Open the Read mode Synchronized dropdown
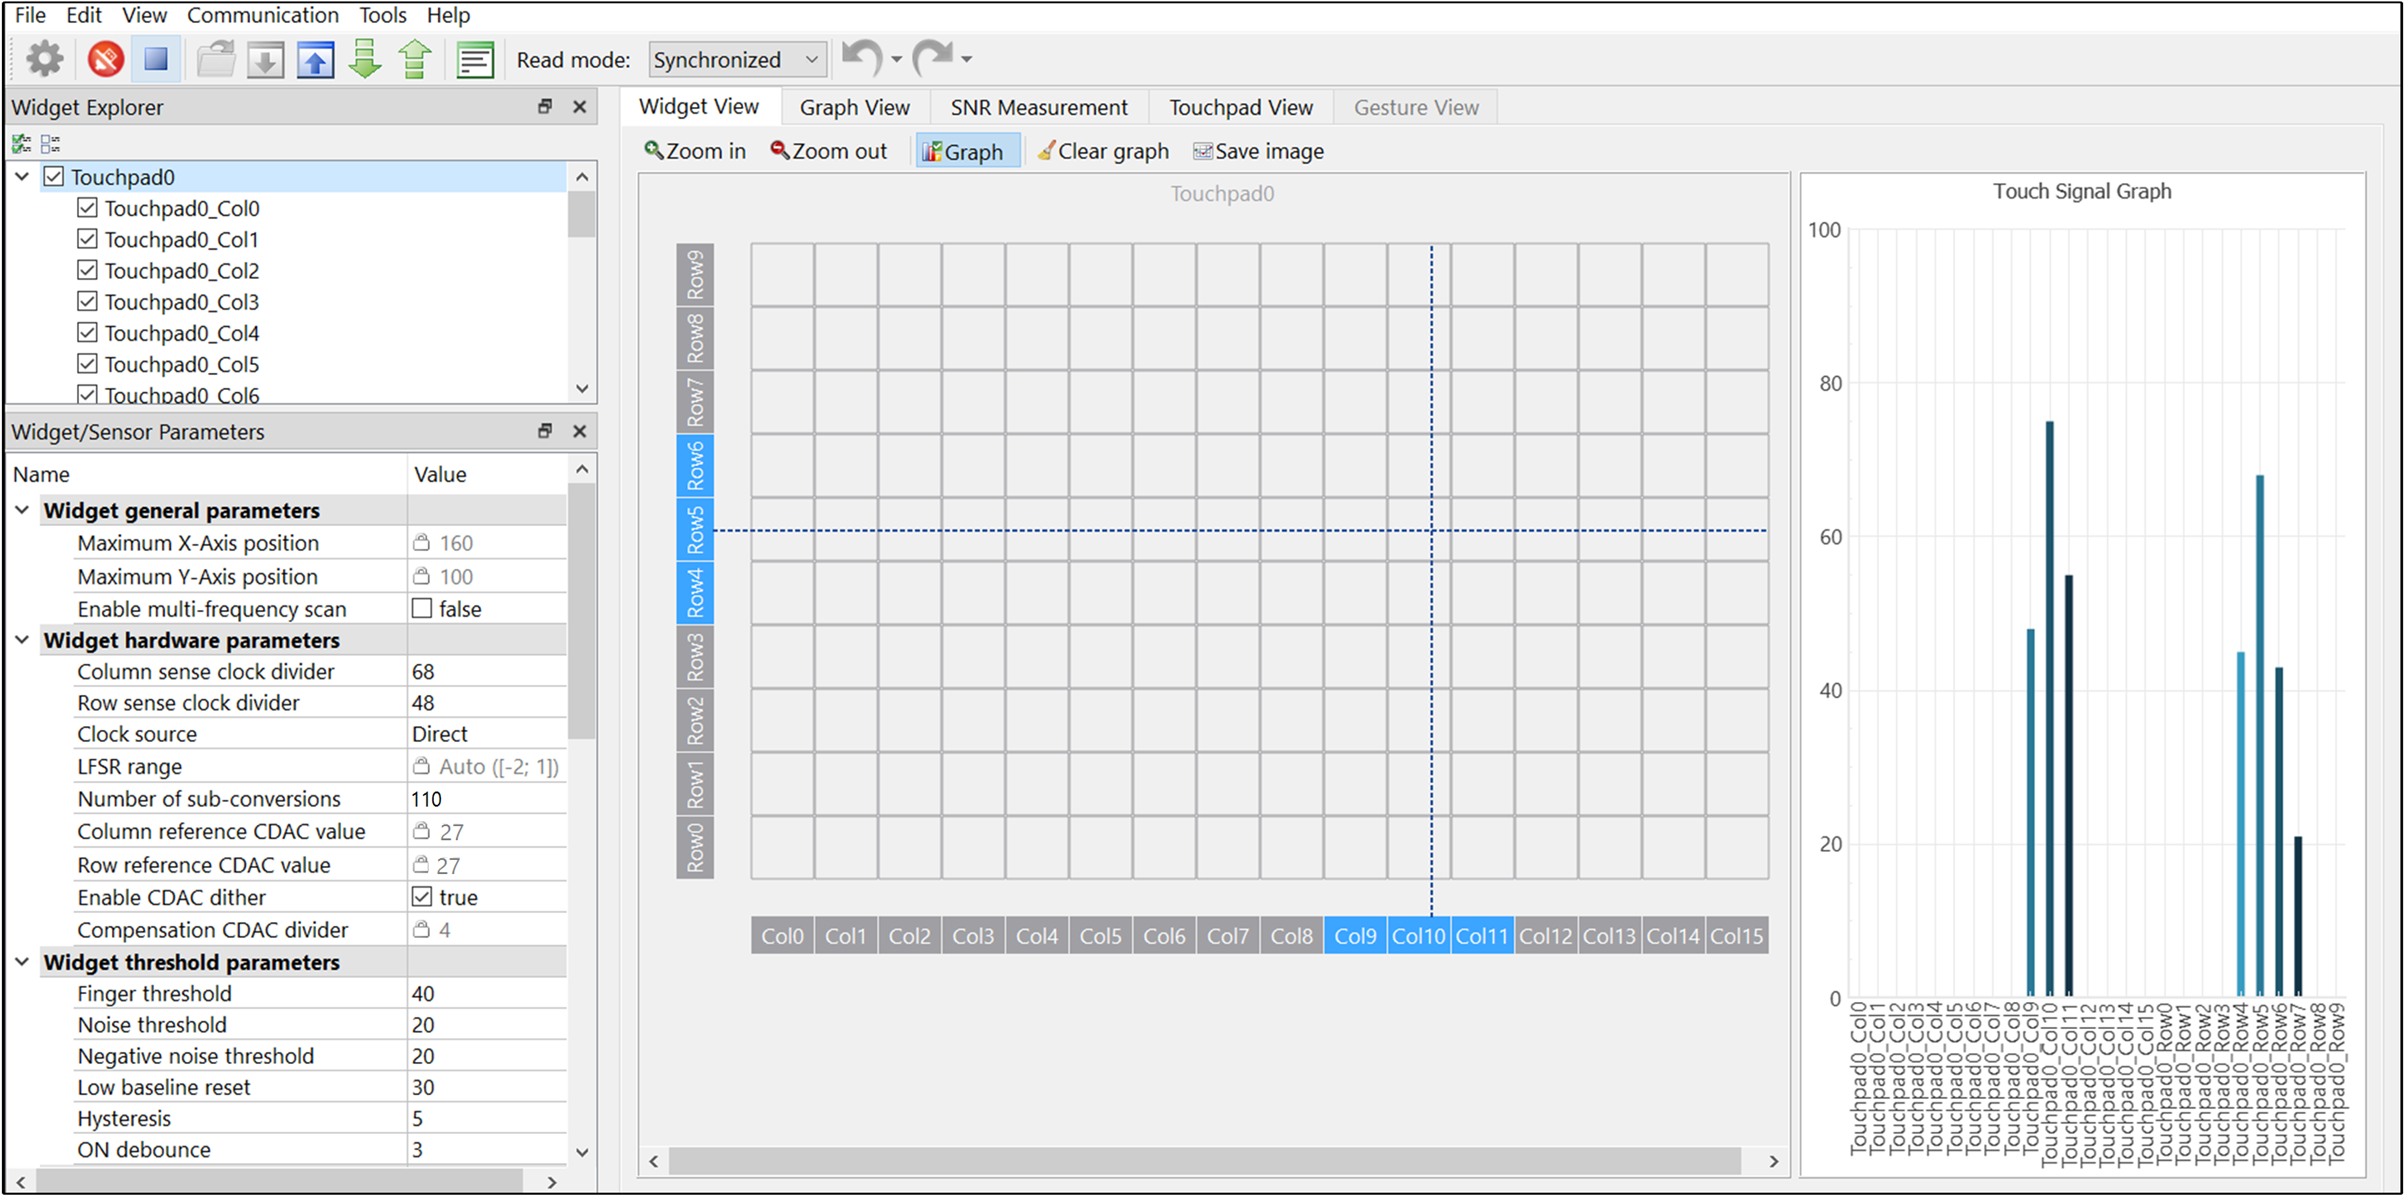2405x1196 pixels. (737, 60)
